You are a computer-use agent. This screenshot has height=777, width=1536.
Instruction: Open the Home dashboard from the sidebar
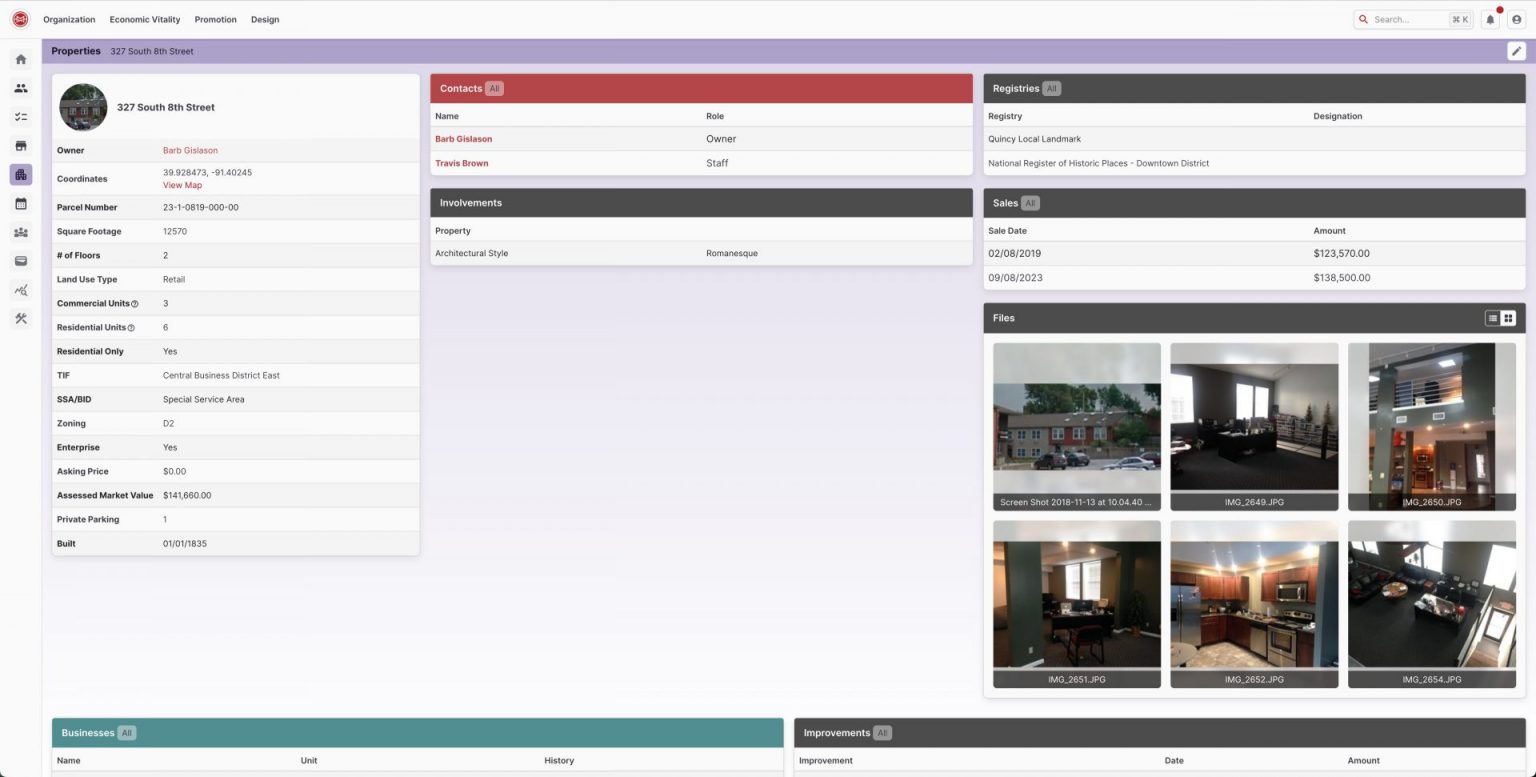click(x=20, y=59)
